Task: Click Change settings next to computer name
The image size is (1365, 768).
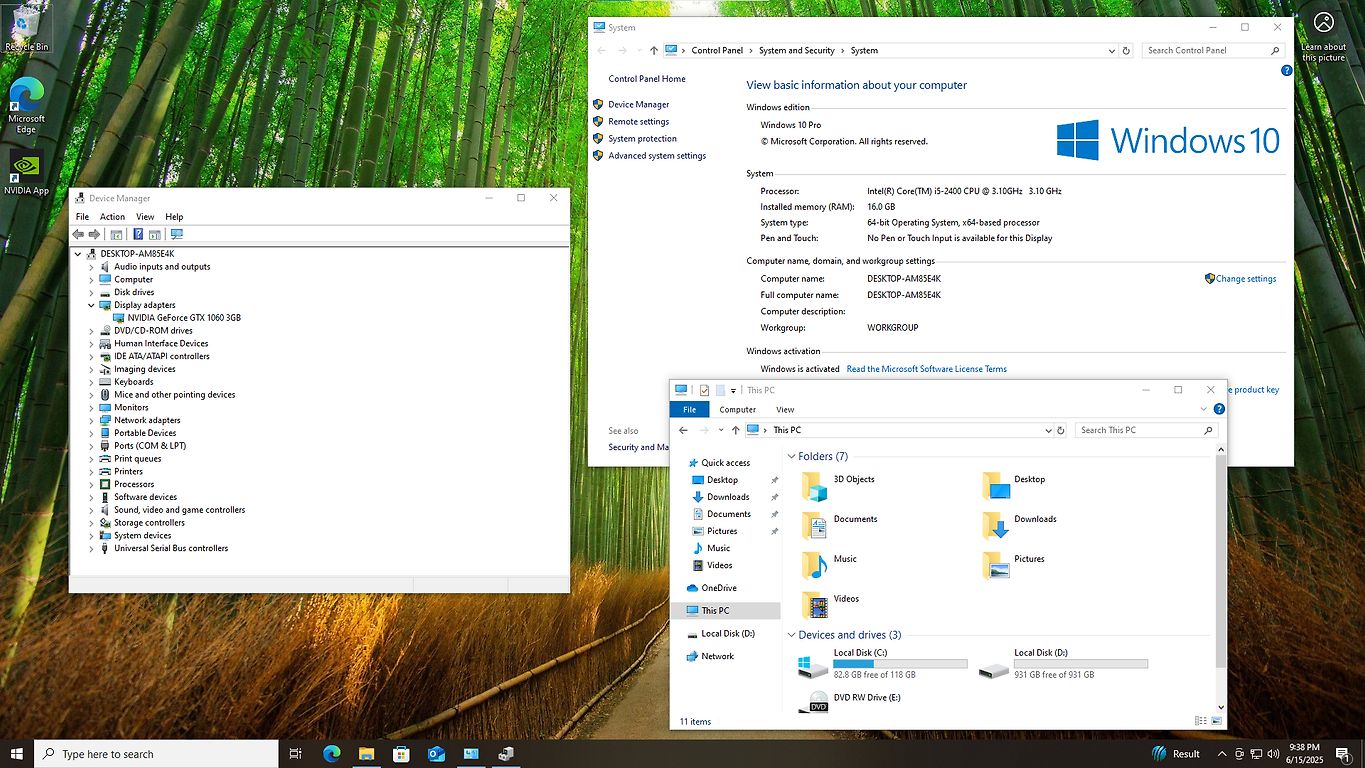Action: [x=1246, y=279]
